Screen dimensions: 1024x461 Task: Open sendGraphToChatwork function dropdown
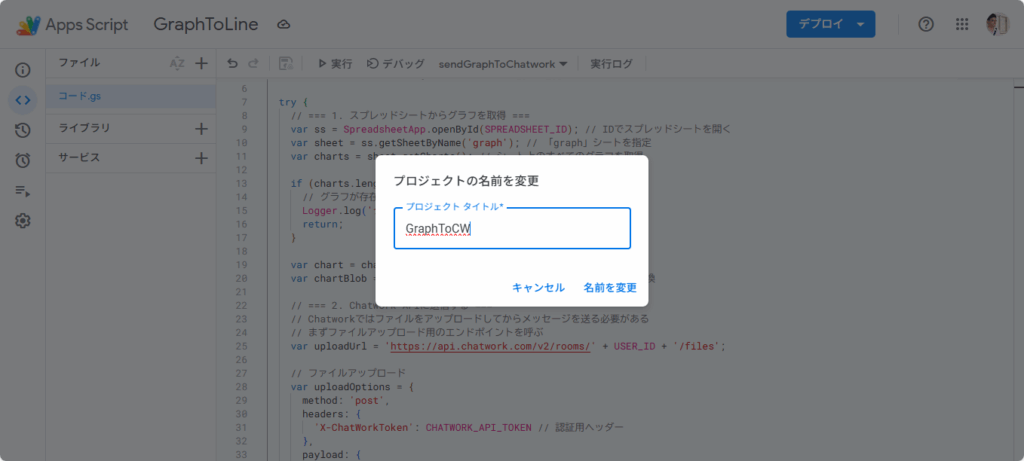[x=503, y=64]
